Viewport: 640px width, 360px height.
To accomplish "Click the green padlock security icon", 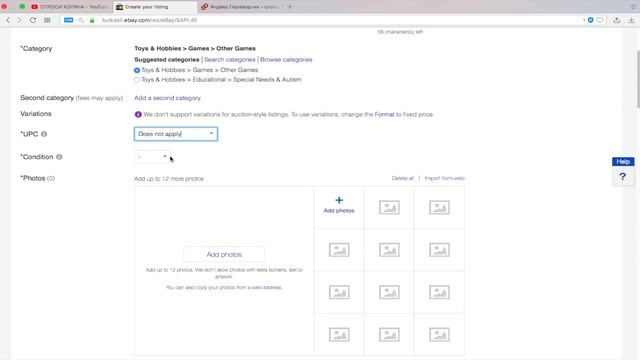I will pyautogui.click(x=92, y=20).
